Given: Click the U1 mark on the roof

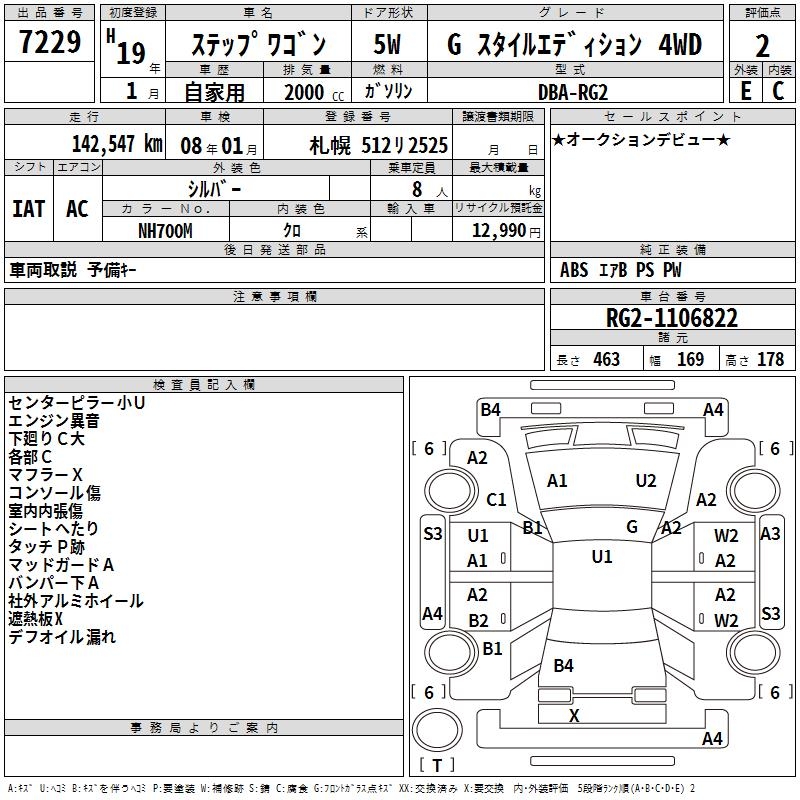Looking at the screenshot, I should [x=602, y=556].
